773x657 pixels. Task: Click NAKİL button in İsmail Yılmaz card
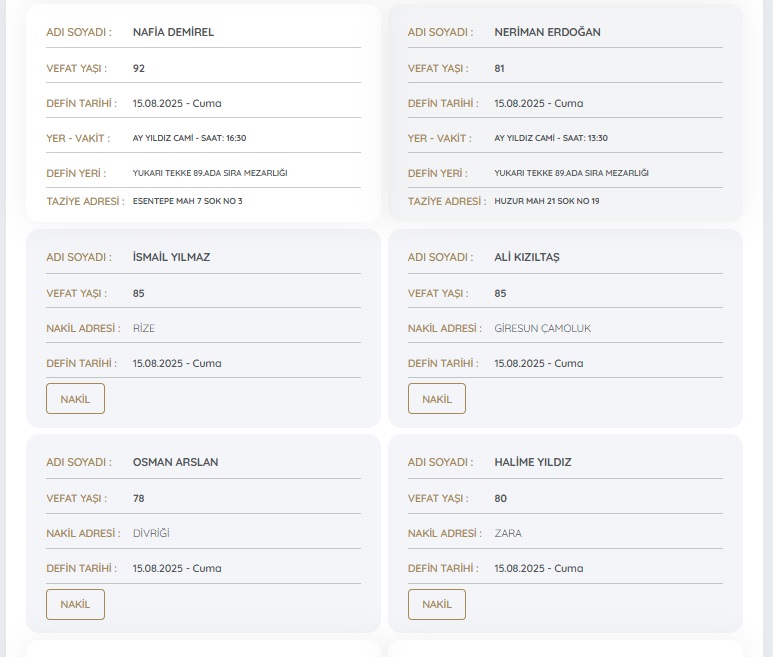pyautogui.click(x=75, y=399)
